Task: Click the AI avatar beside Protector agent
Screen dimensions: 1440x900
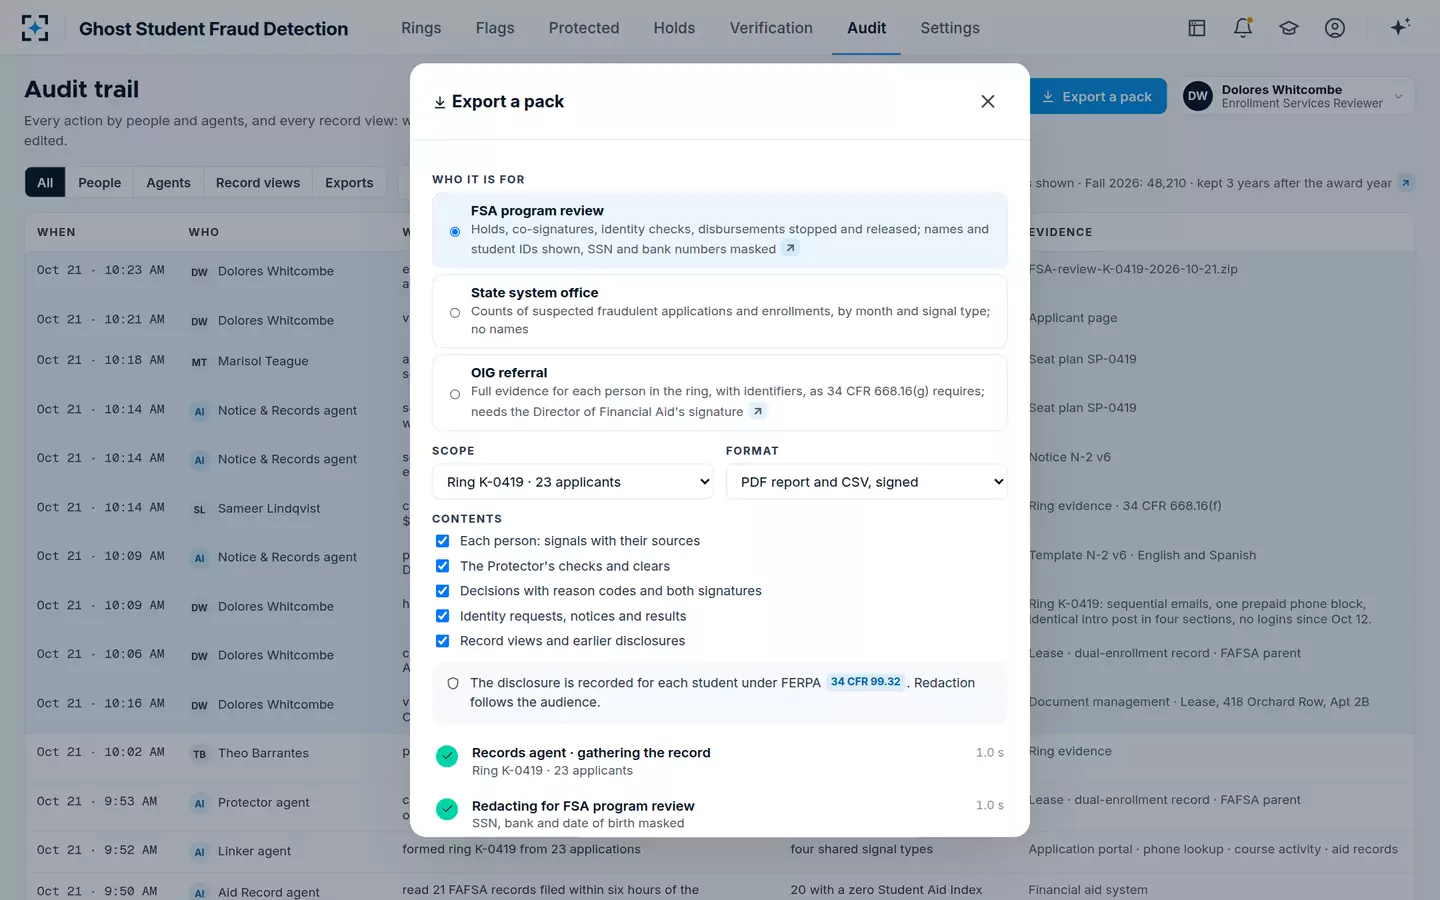Action: [x=199, y=803]
